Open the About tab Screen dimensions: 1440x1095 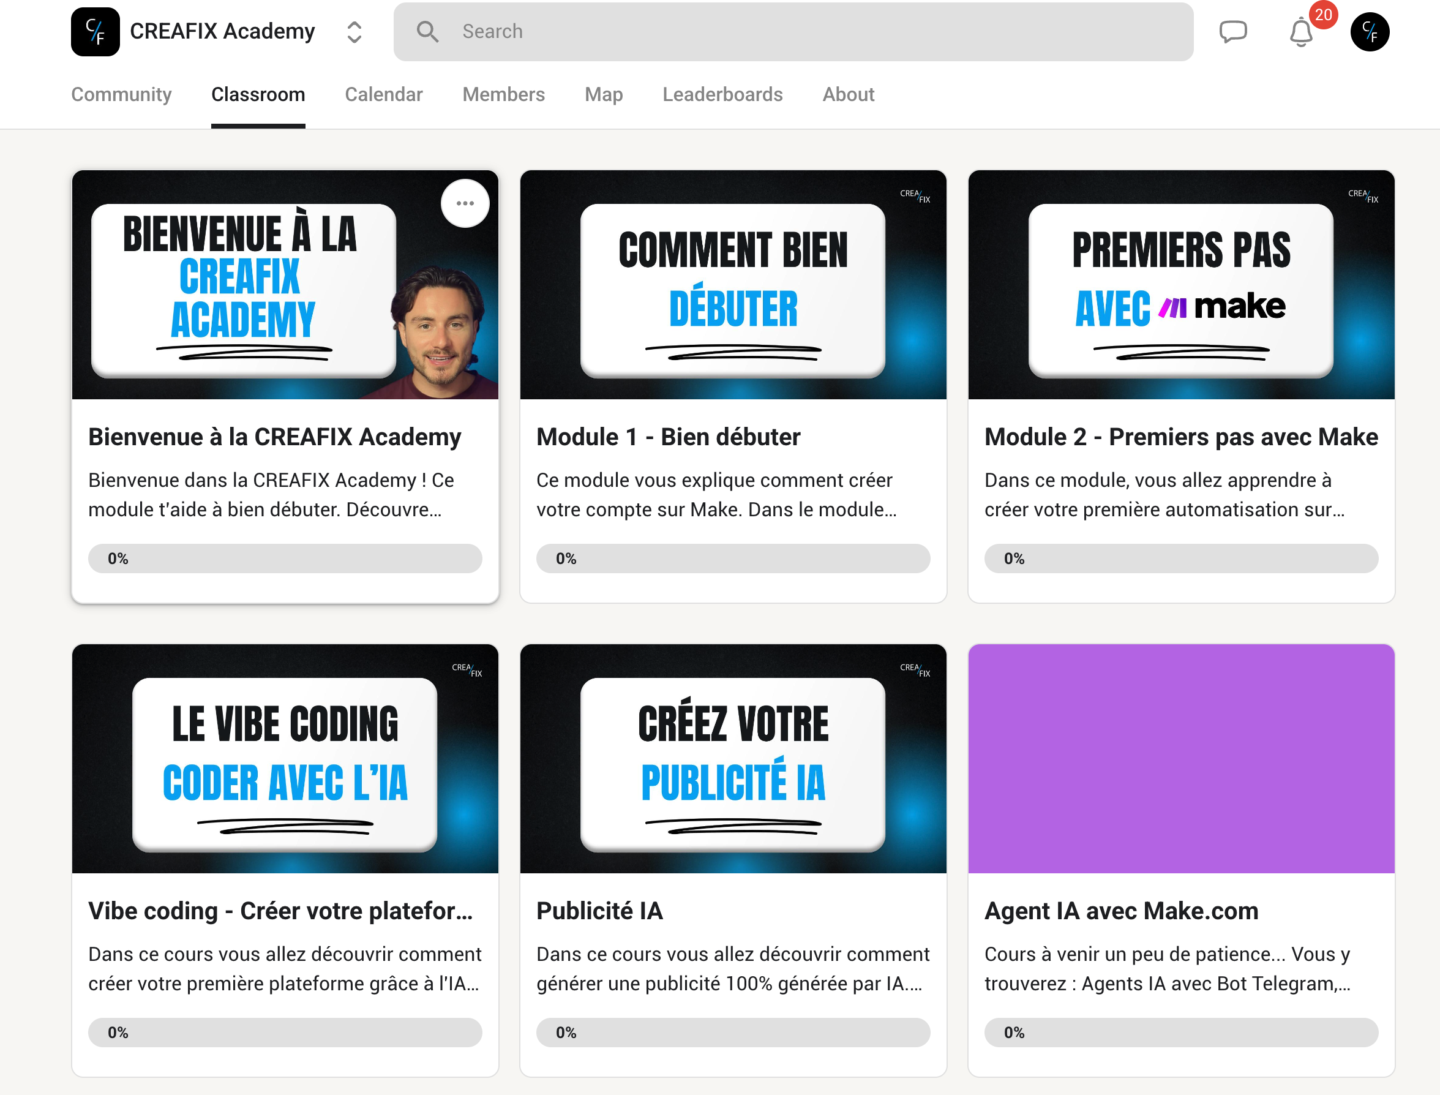pos(848,94)
